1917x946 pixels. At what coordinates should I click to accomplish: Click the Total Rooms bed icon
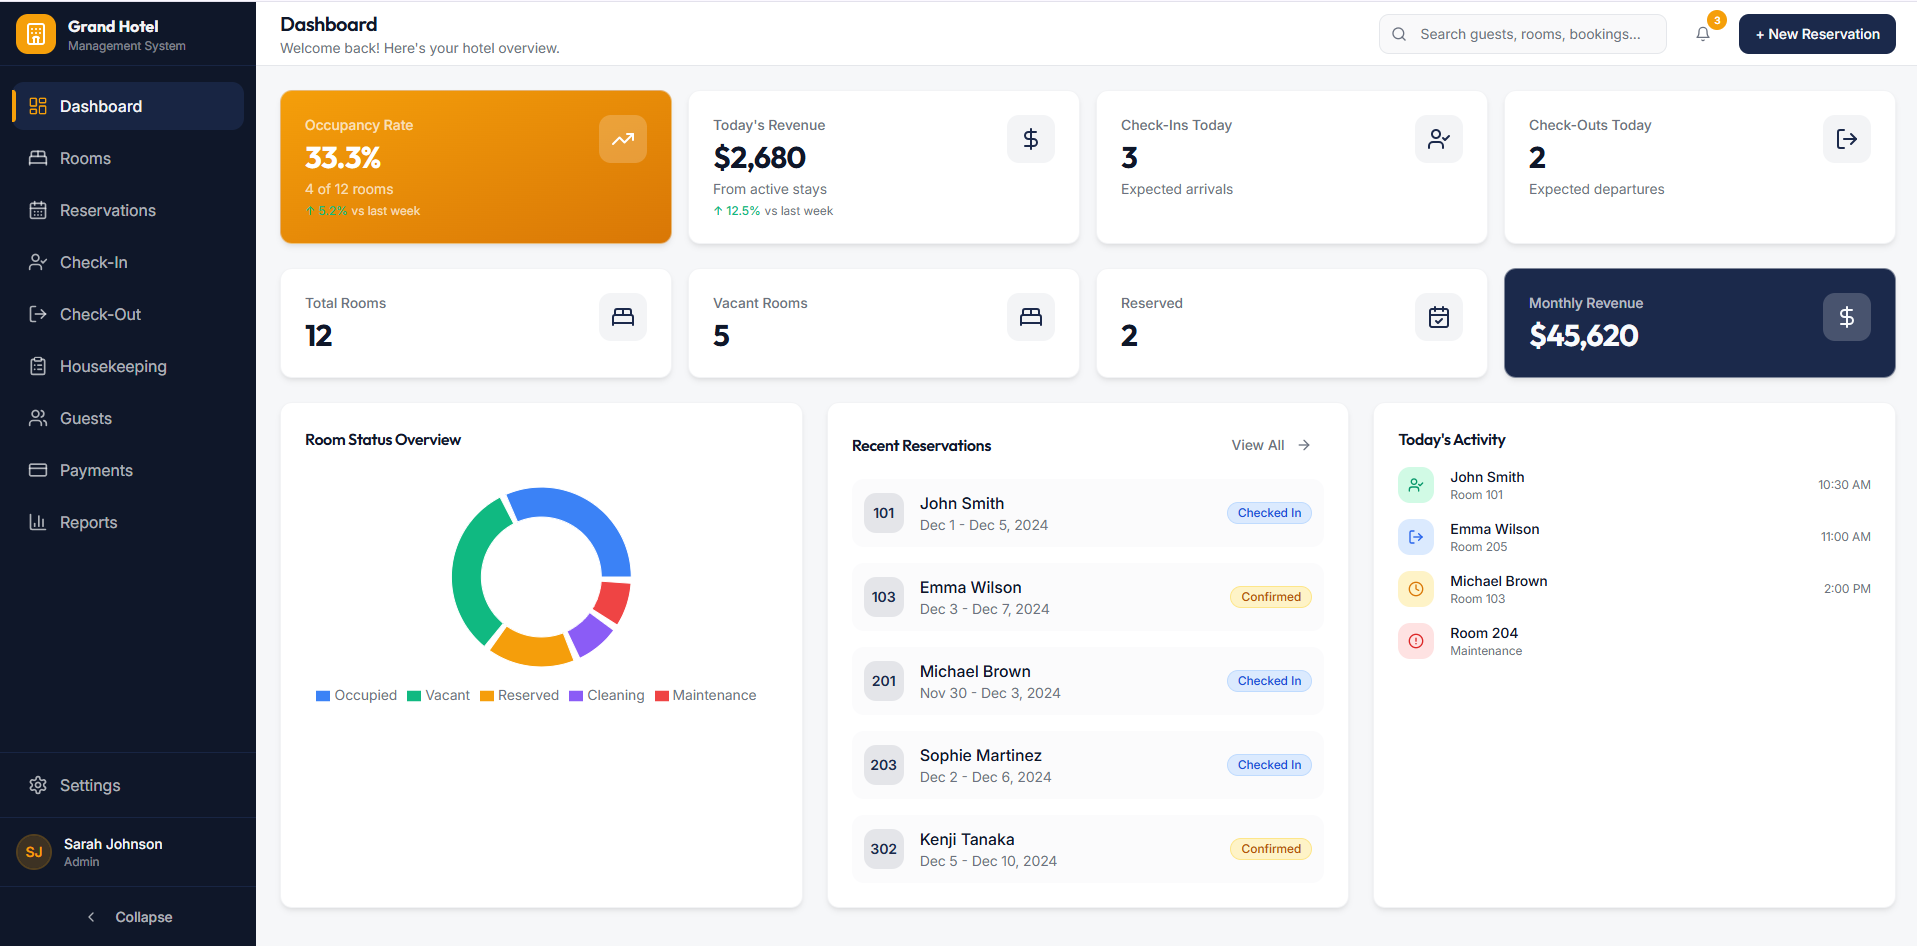623,317
